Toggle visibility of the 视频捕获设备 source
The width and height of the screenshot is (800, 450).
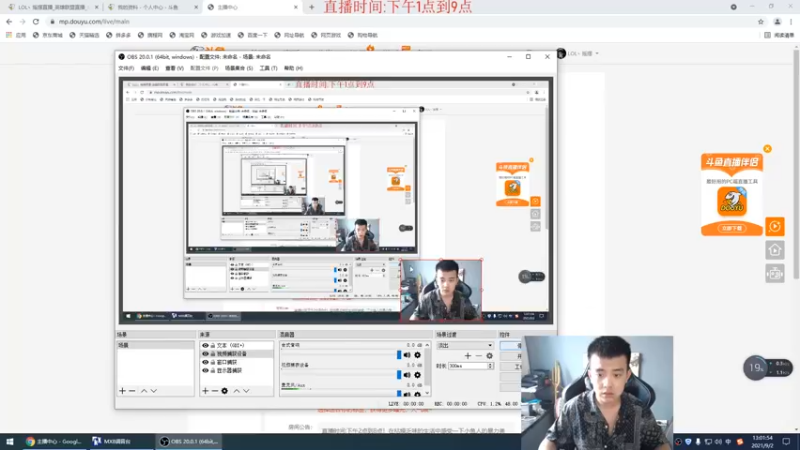click(205, 354)
